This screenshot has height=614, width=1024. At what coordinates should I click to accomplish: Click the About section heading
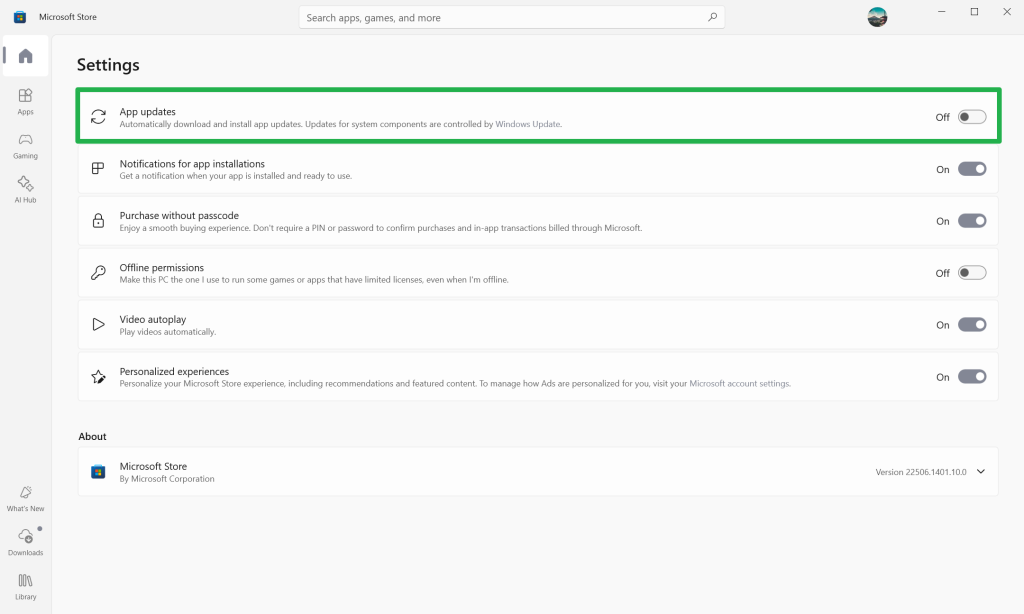(92, 436)
